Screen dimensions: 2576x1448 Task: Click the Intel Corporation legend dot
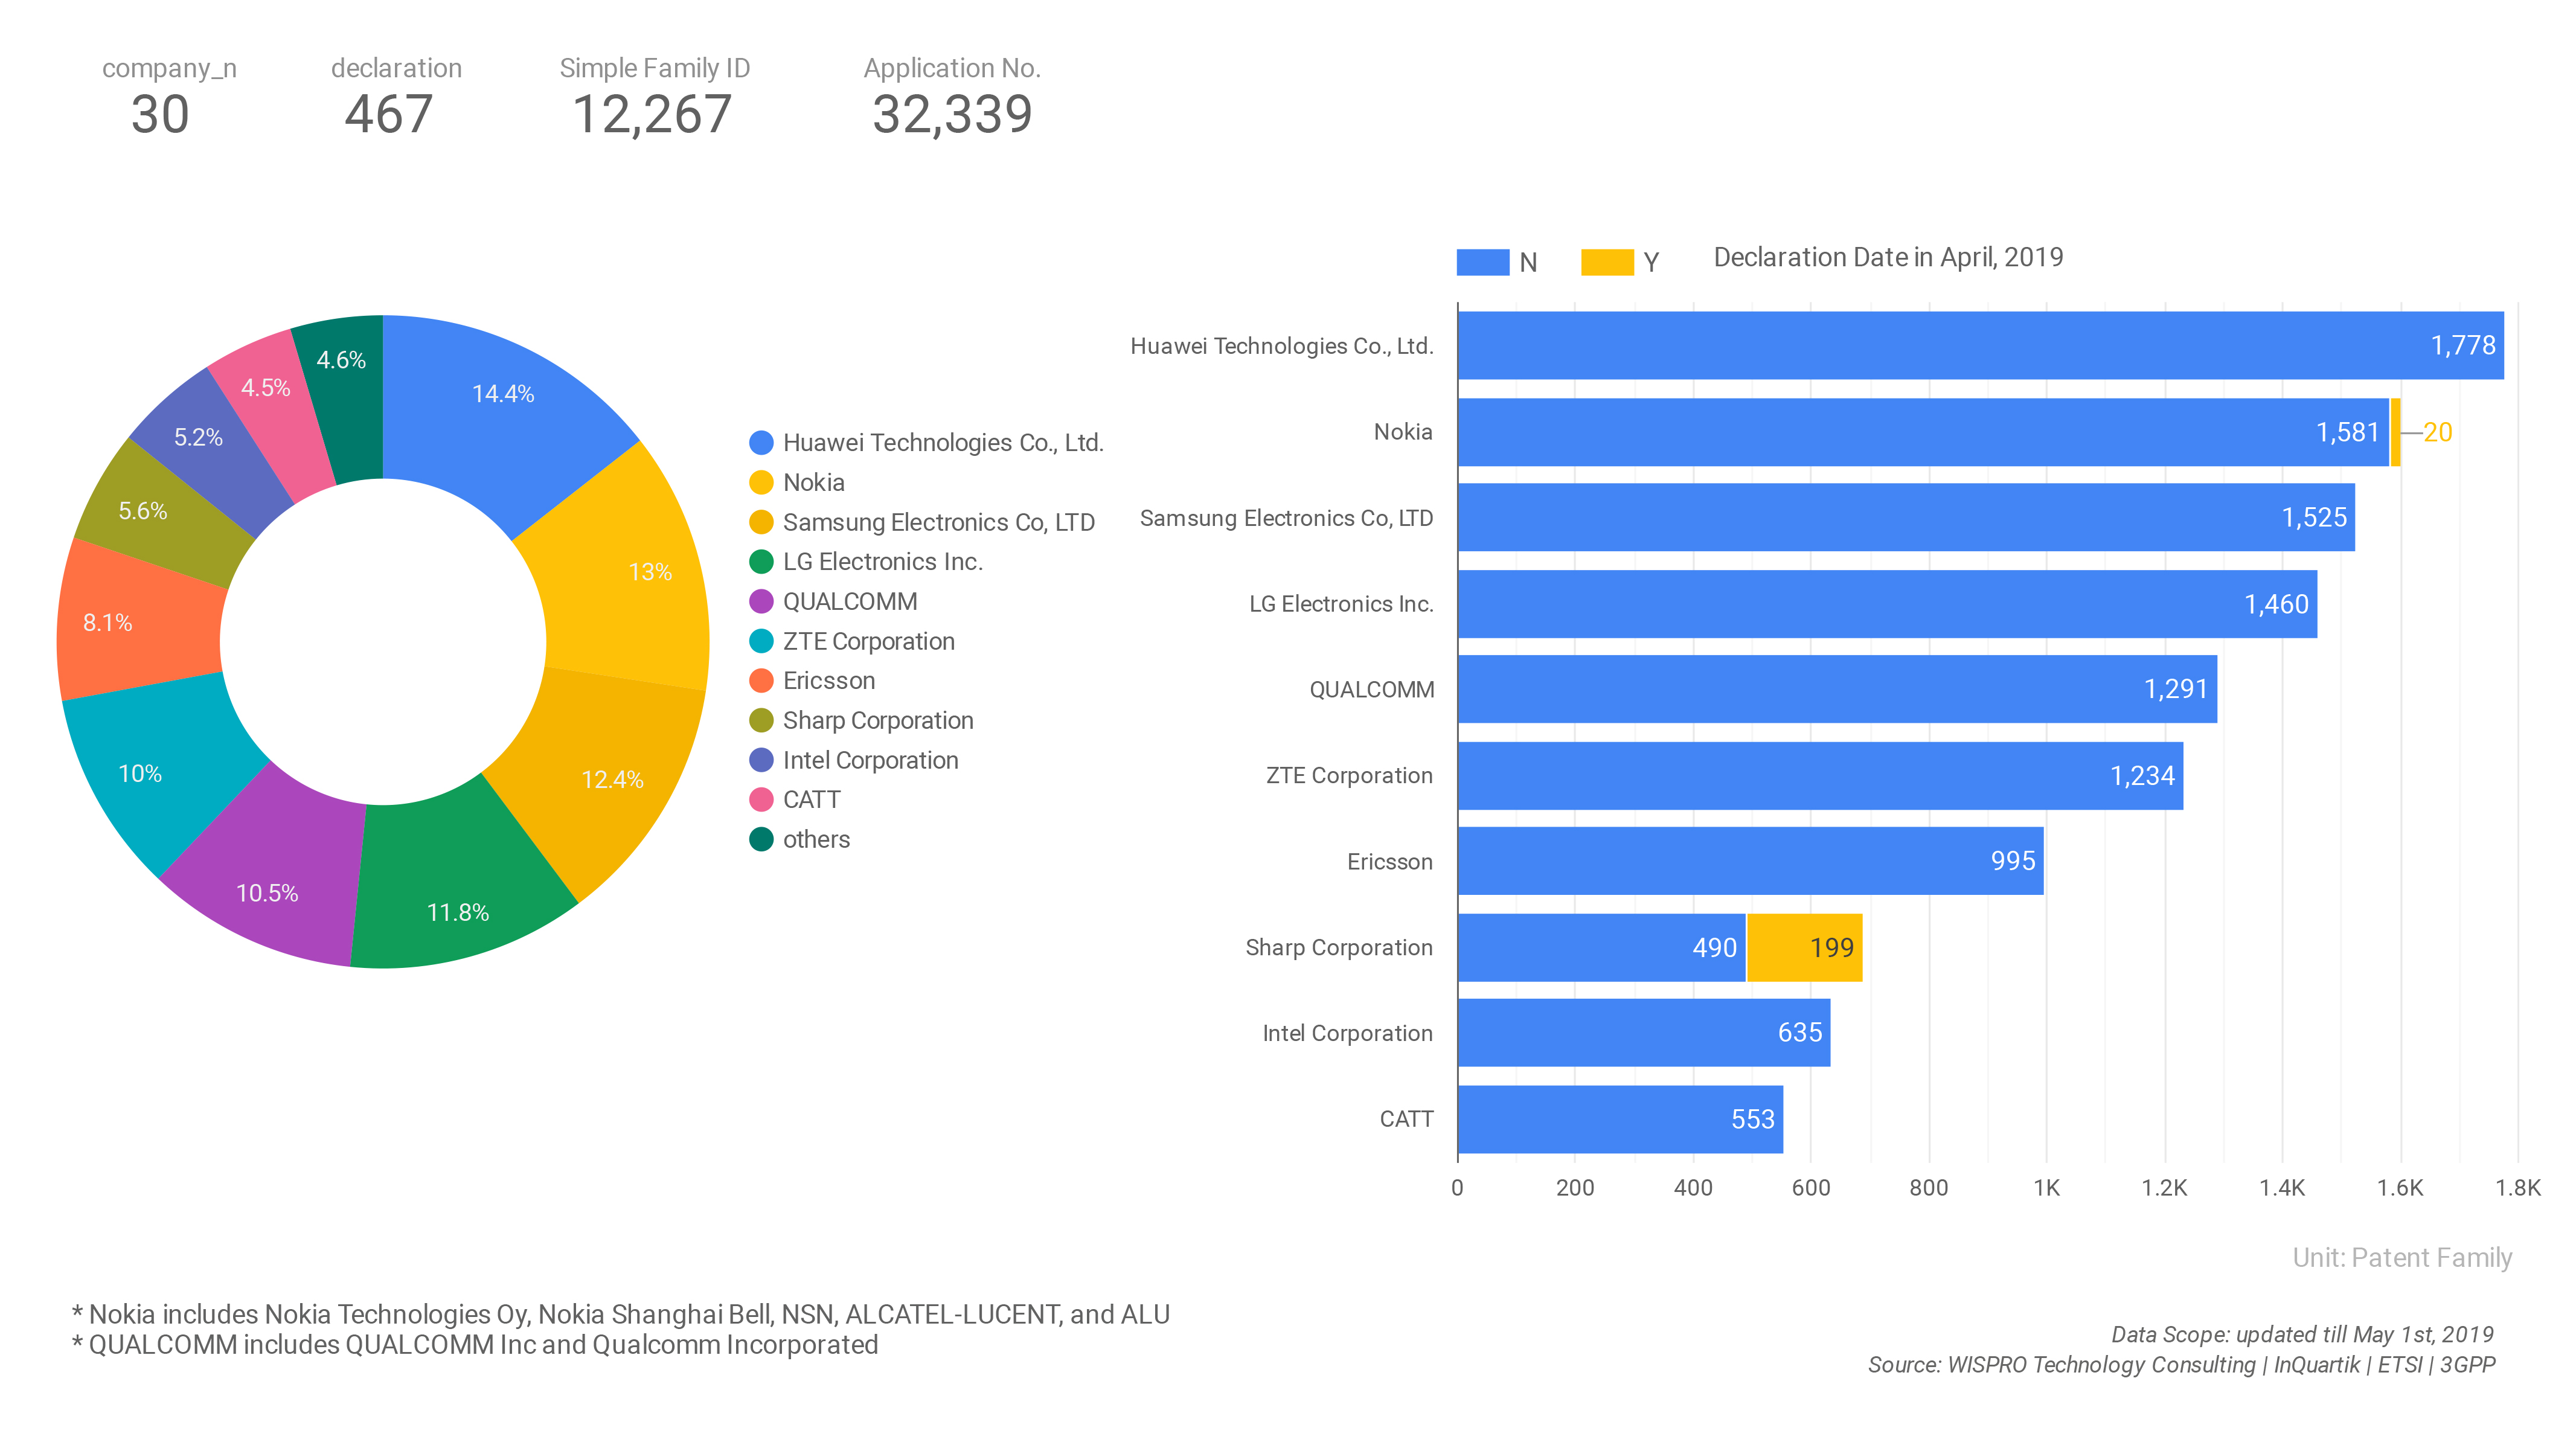click(761, 760)
